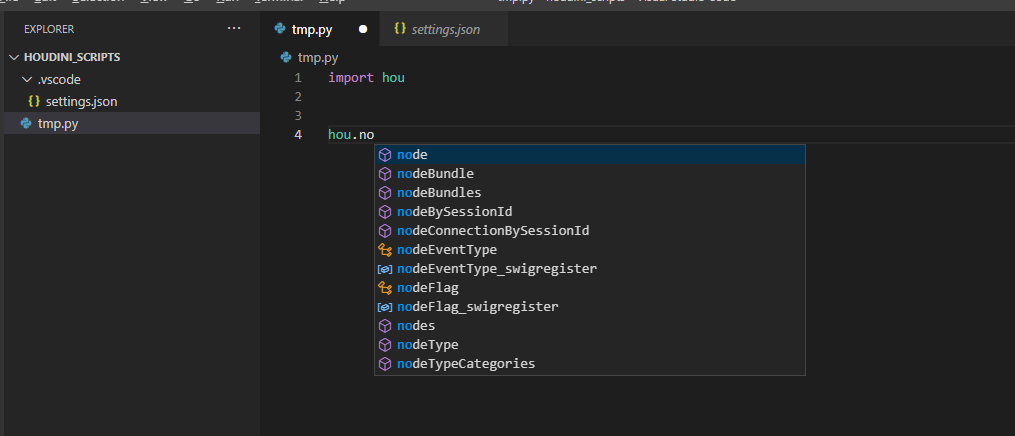Viewport: 1015px width, 436px height.
Task: Click line 1 'import hou' code
Action: click(x=366, y=77)
